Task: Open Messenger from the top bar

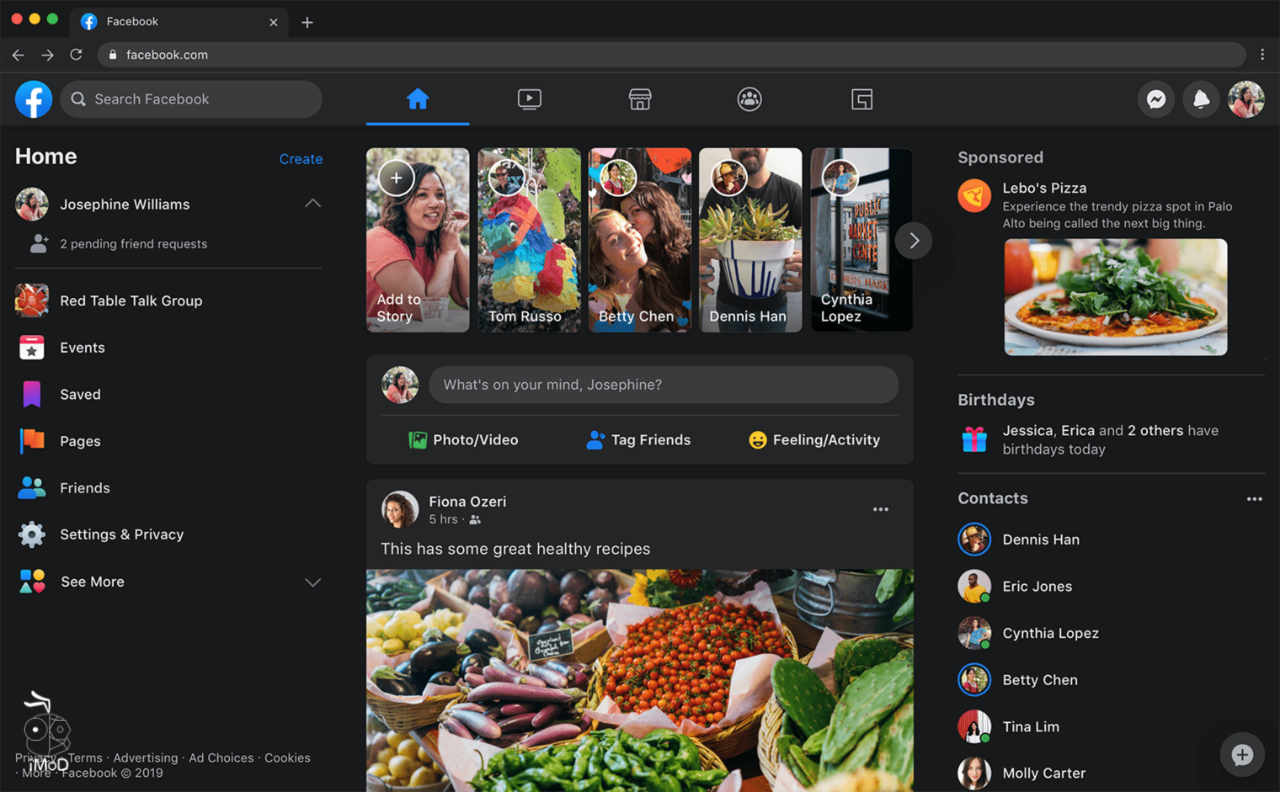Action: pyautogui.click(x=1156, y=99)
